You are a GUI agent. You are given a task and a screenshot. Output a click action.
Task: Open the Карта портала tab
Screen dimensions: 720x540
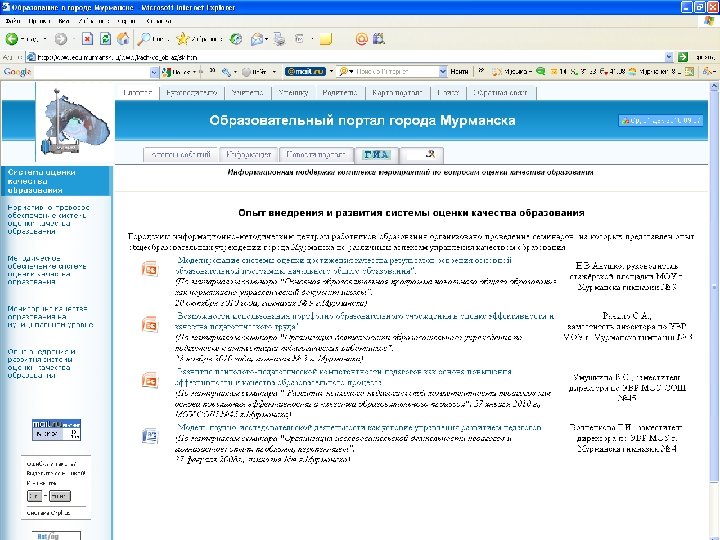tap(397, 93)
